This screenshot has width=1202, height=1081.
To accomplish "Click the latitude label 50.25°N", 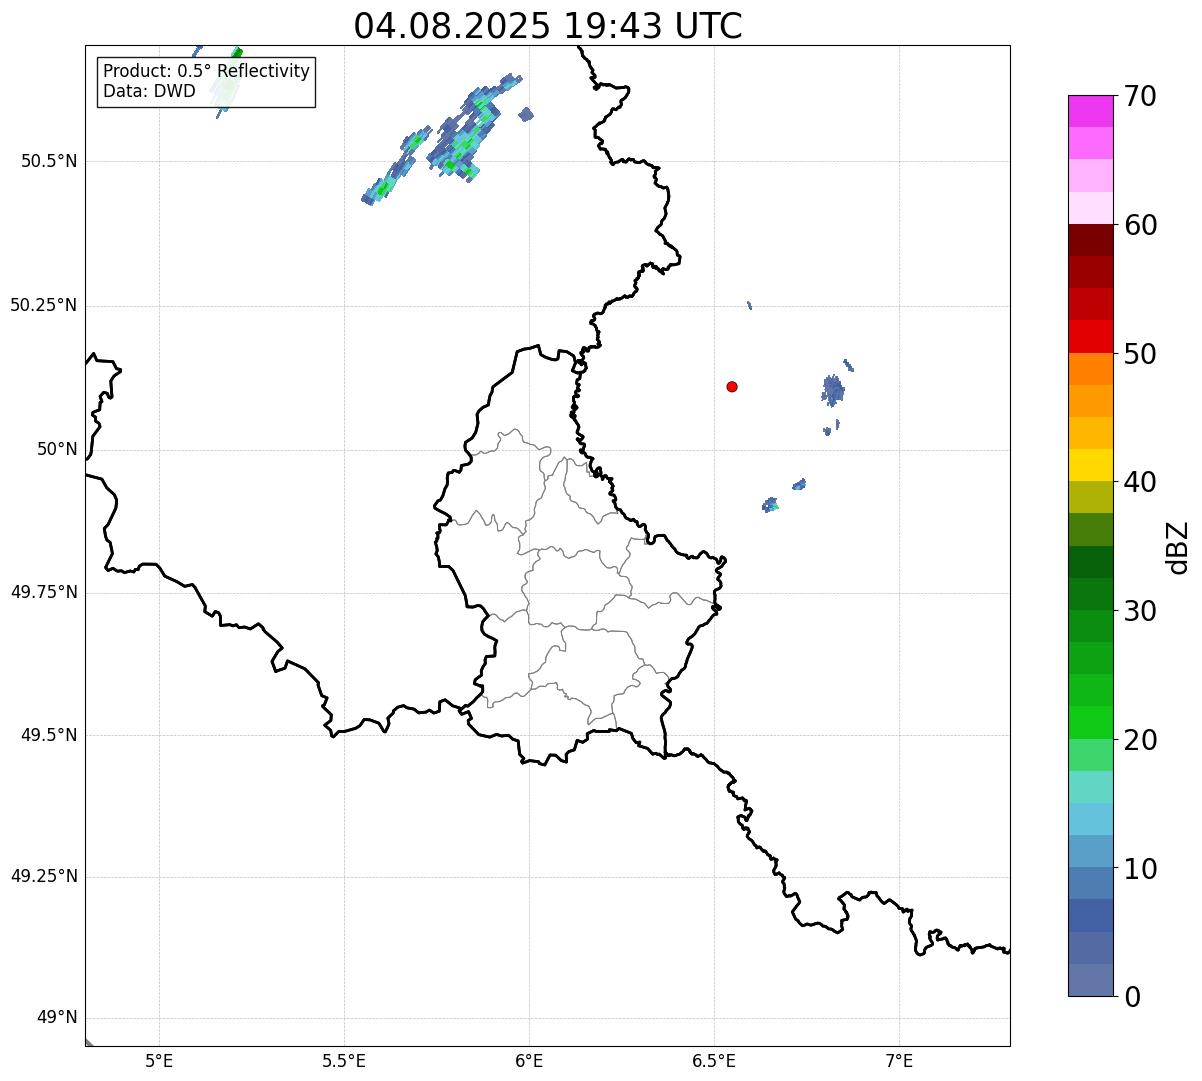I will [x=44, y=305].
